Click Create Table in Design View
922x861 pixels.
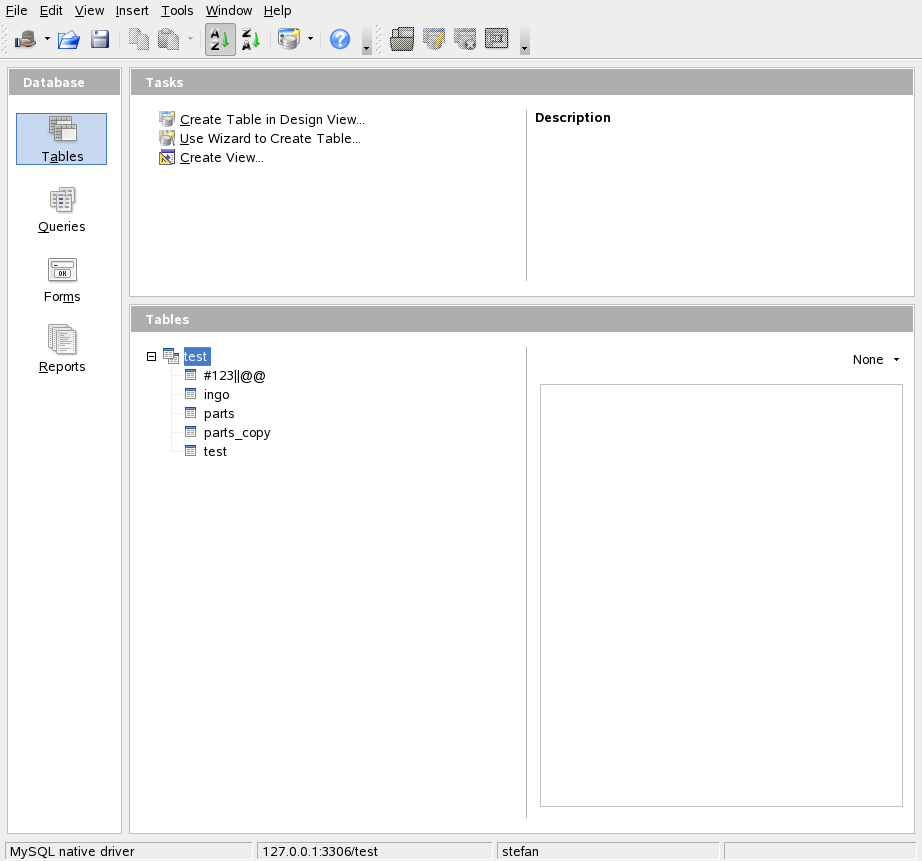[x=271, y=120]
